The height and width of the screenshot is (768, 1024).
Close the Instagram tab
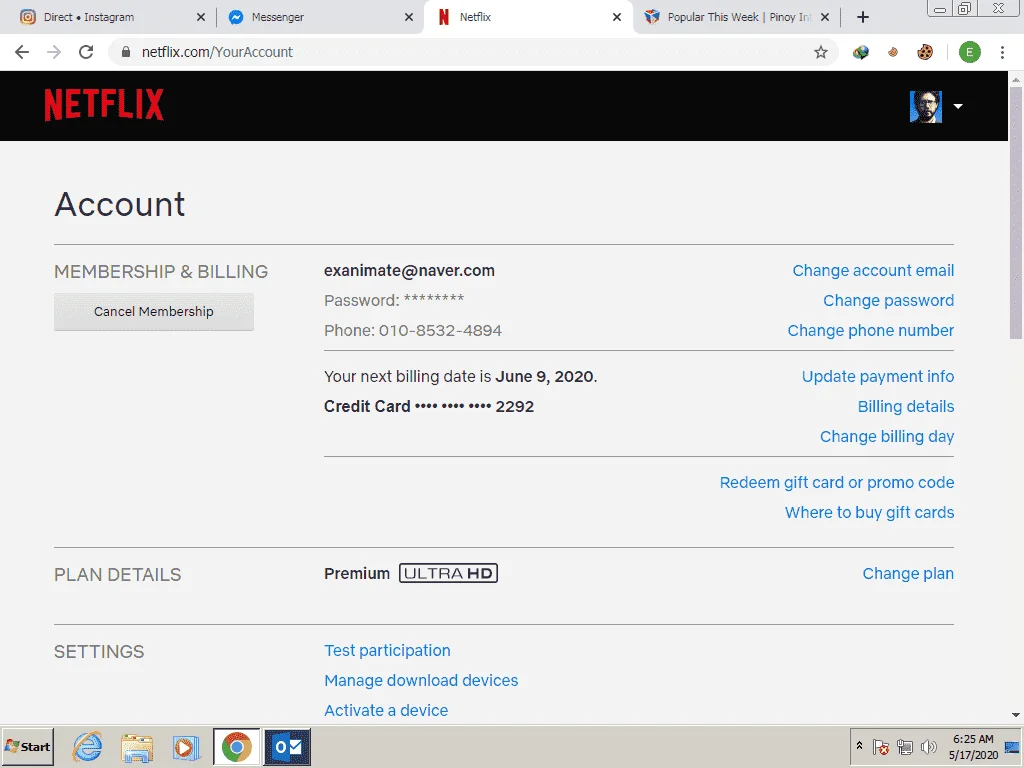click(x=200, y=17)
